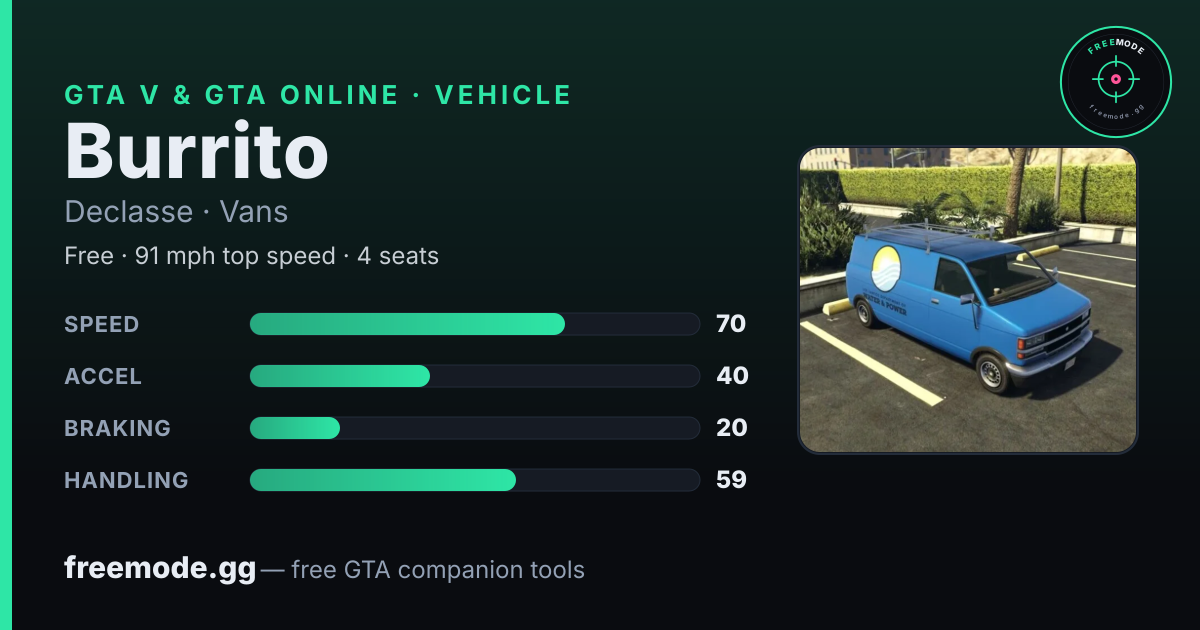Click the acceleration value 40
The height and width of the screenshot is (630, 1200).
pyautogui.click(x=732, y=376)
